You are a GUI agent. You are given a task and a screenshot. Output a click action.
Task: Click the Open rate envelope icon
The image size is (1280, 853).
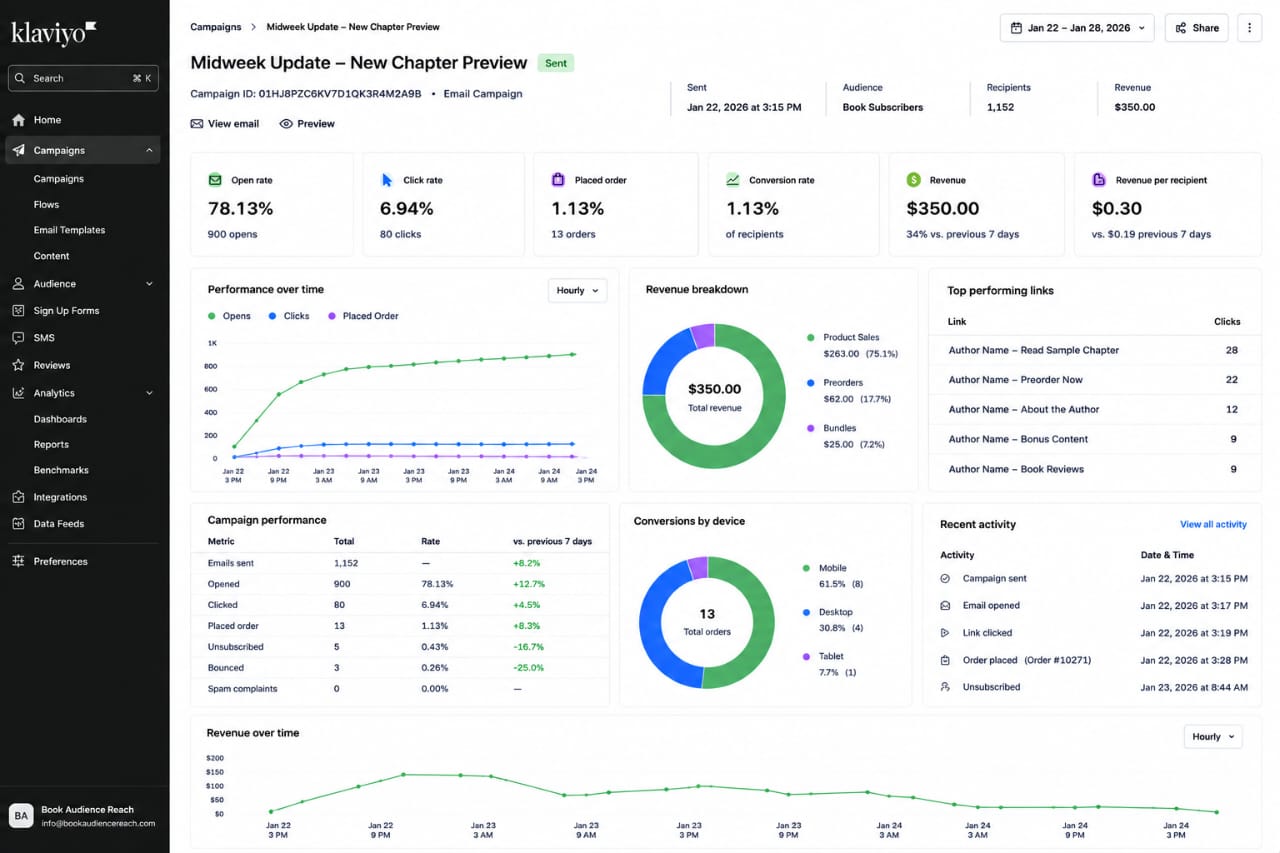tap(215, 180)
